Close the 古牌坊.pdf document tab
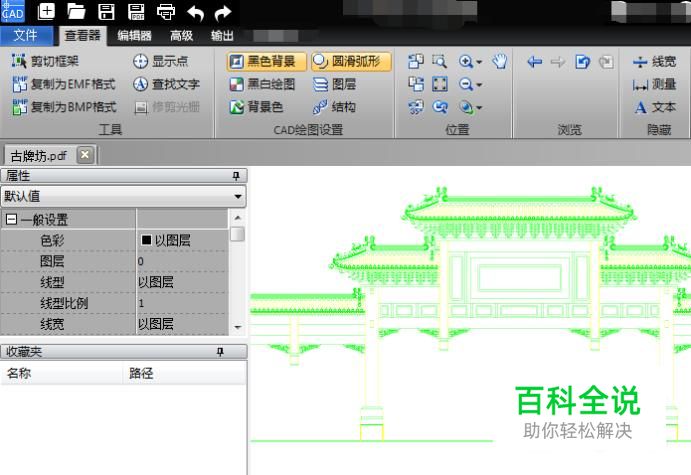Image resolution: width=691 pixels, height=475 pixels. (x=85, y=154)
